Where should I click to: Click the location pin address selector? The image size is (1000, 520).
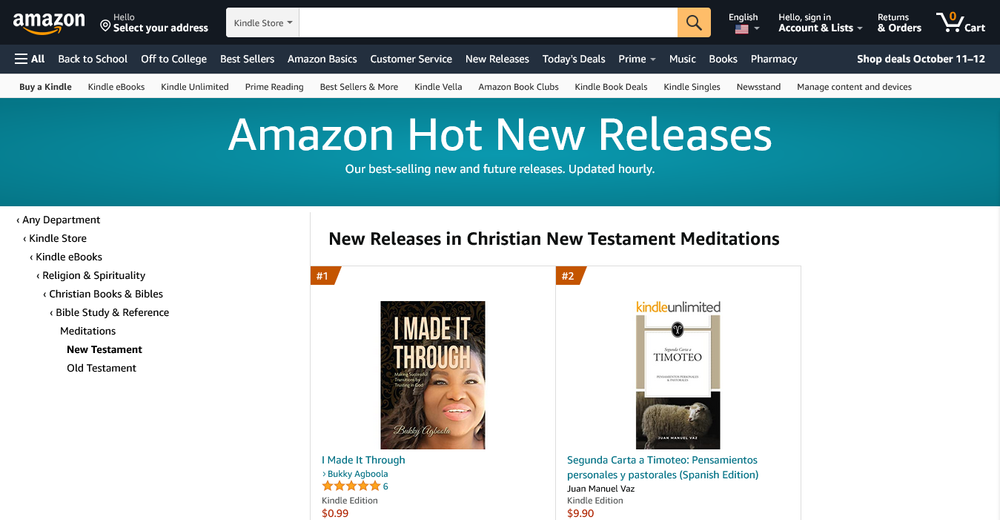[x=154, y=23]
